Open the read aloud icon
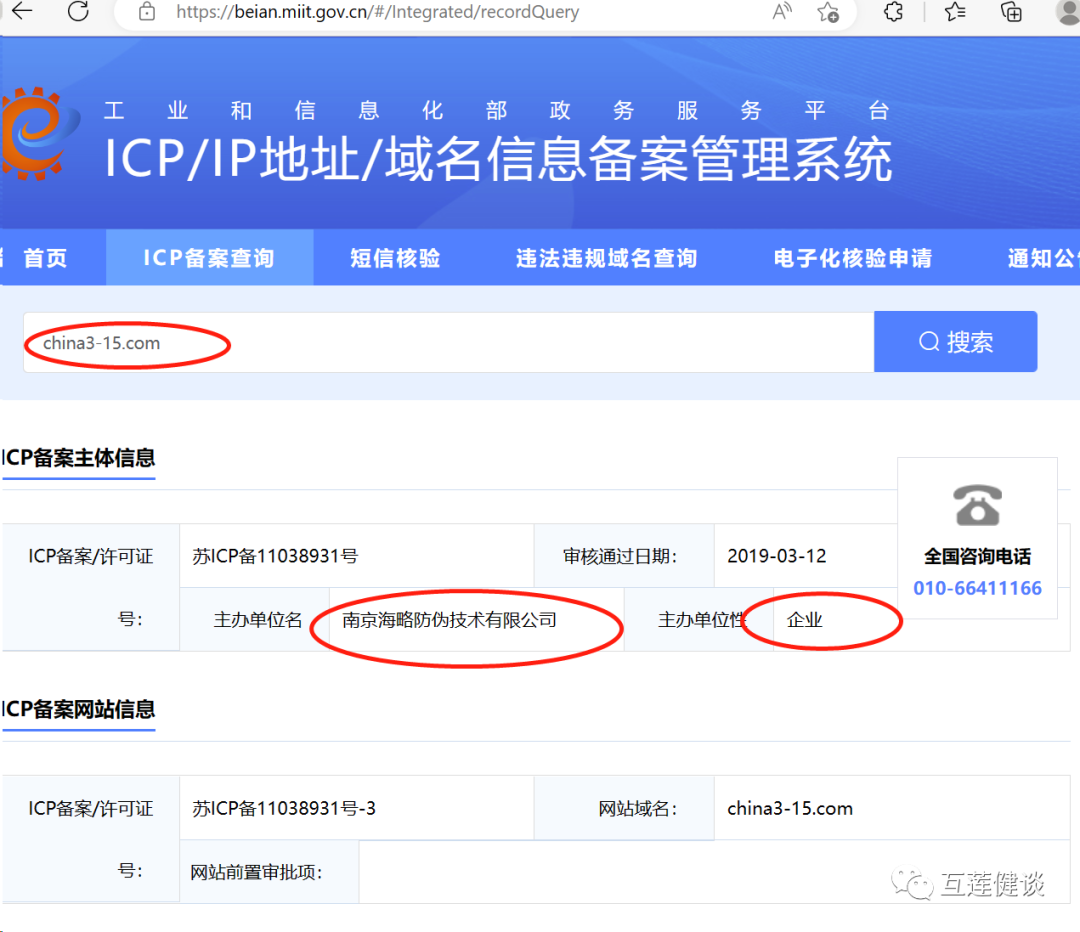1080x932 pixels. click(782, 11)
